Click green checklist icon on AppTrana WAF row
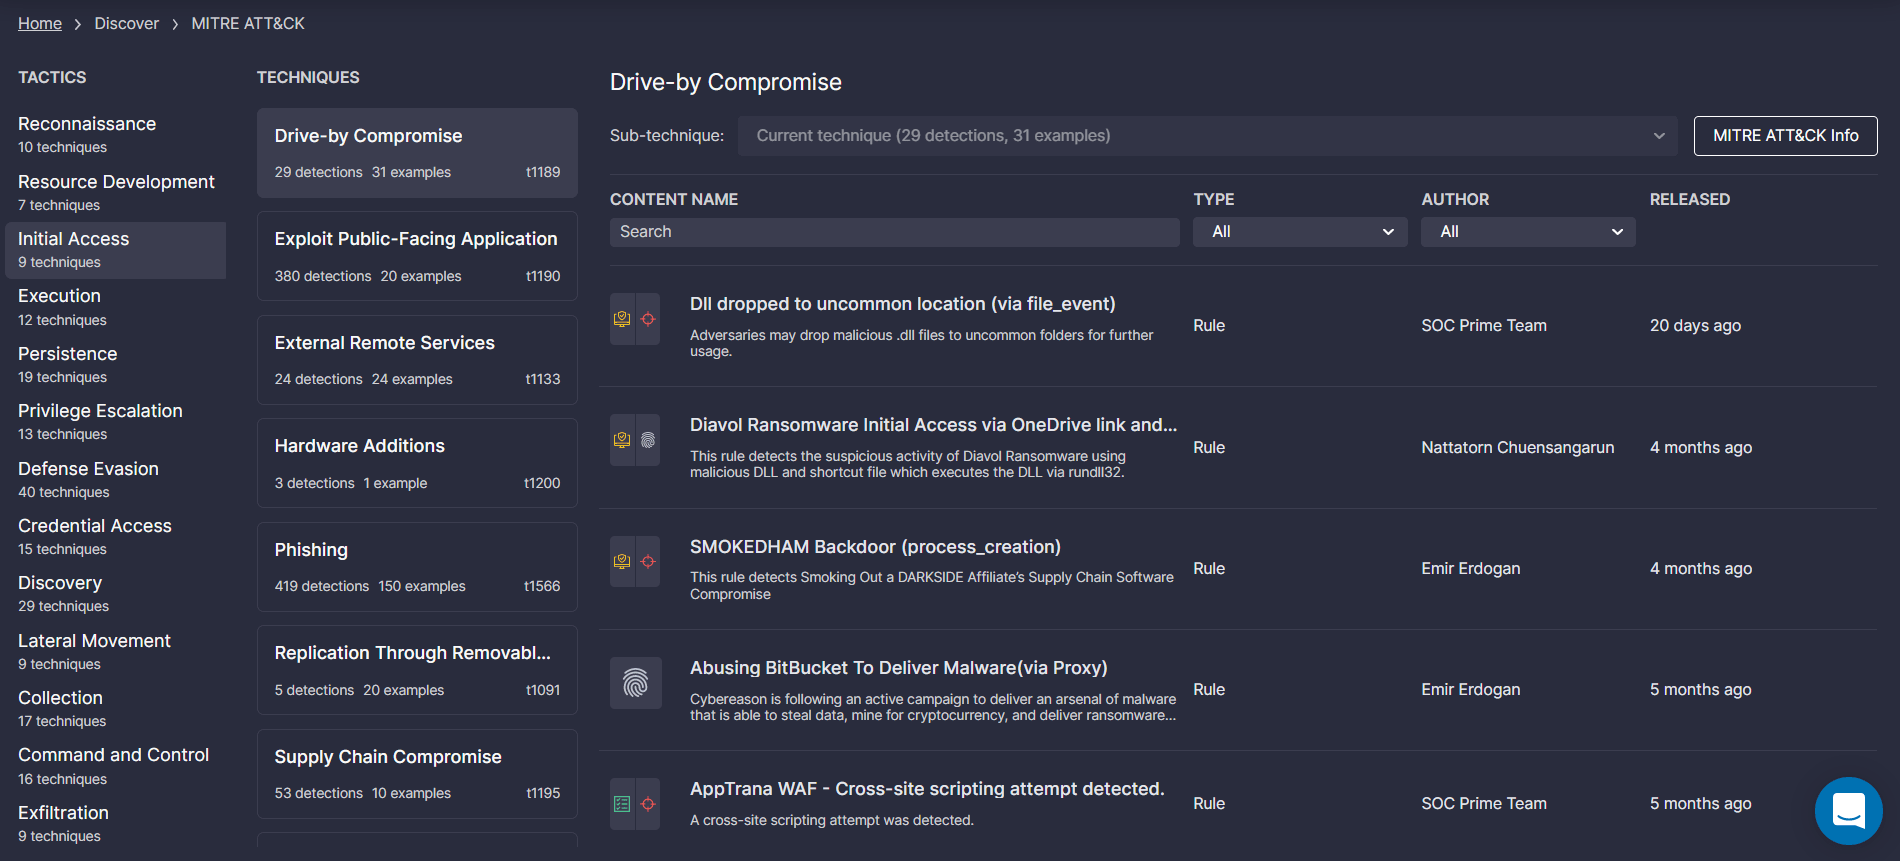The height and width of the screenshot is (861, 1900). pos(622,804)
